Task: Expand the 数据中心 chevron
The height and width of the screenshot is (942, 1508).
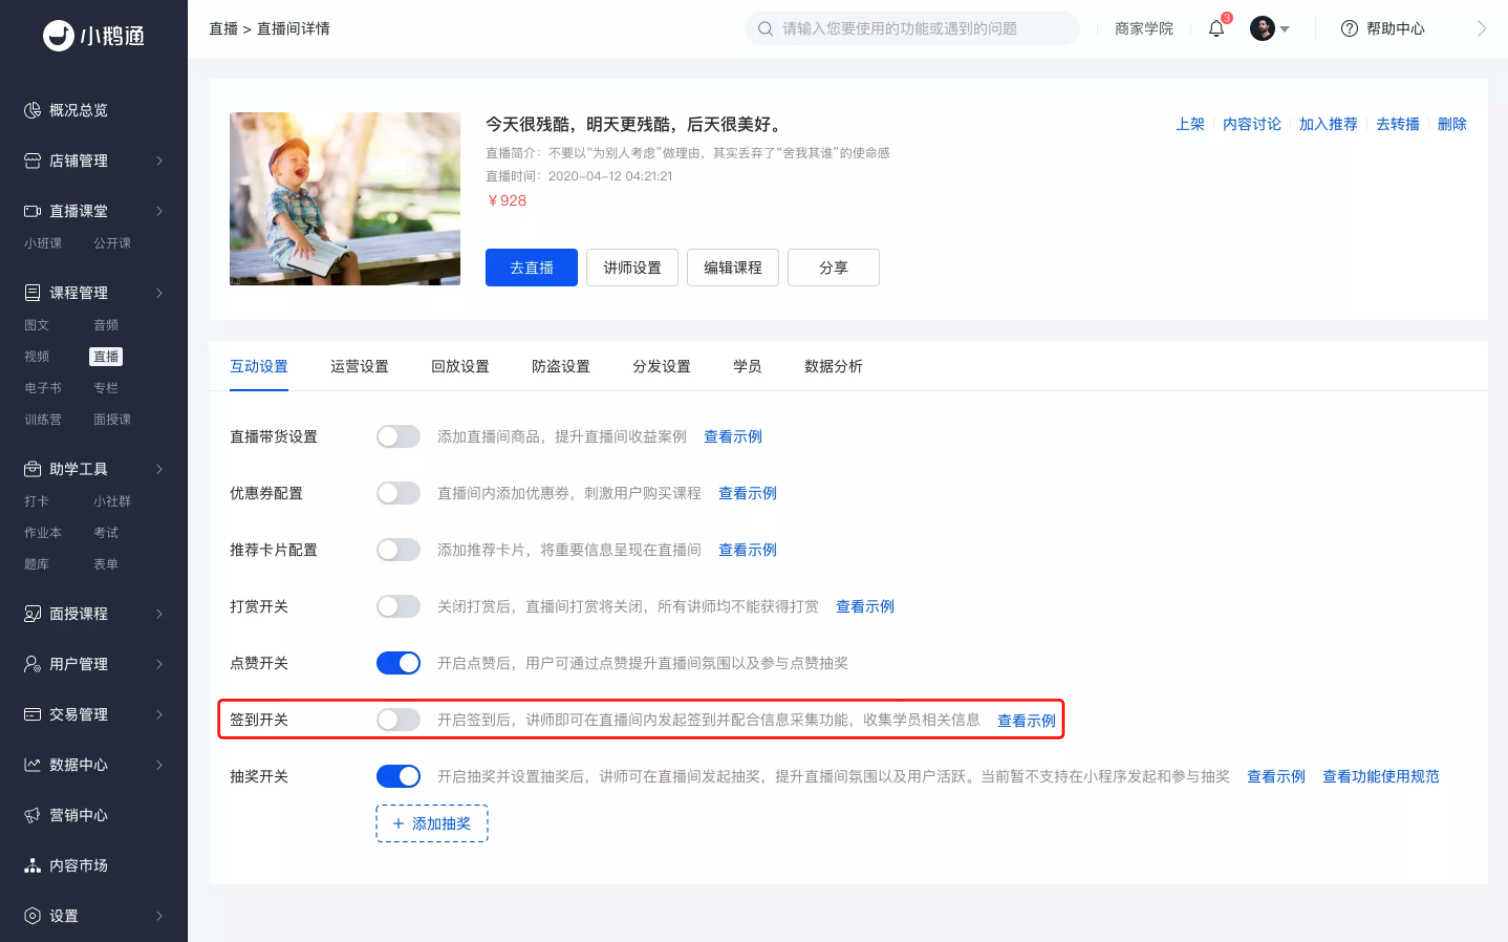Action: (159, 765)
